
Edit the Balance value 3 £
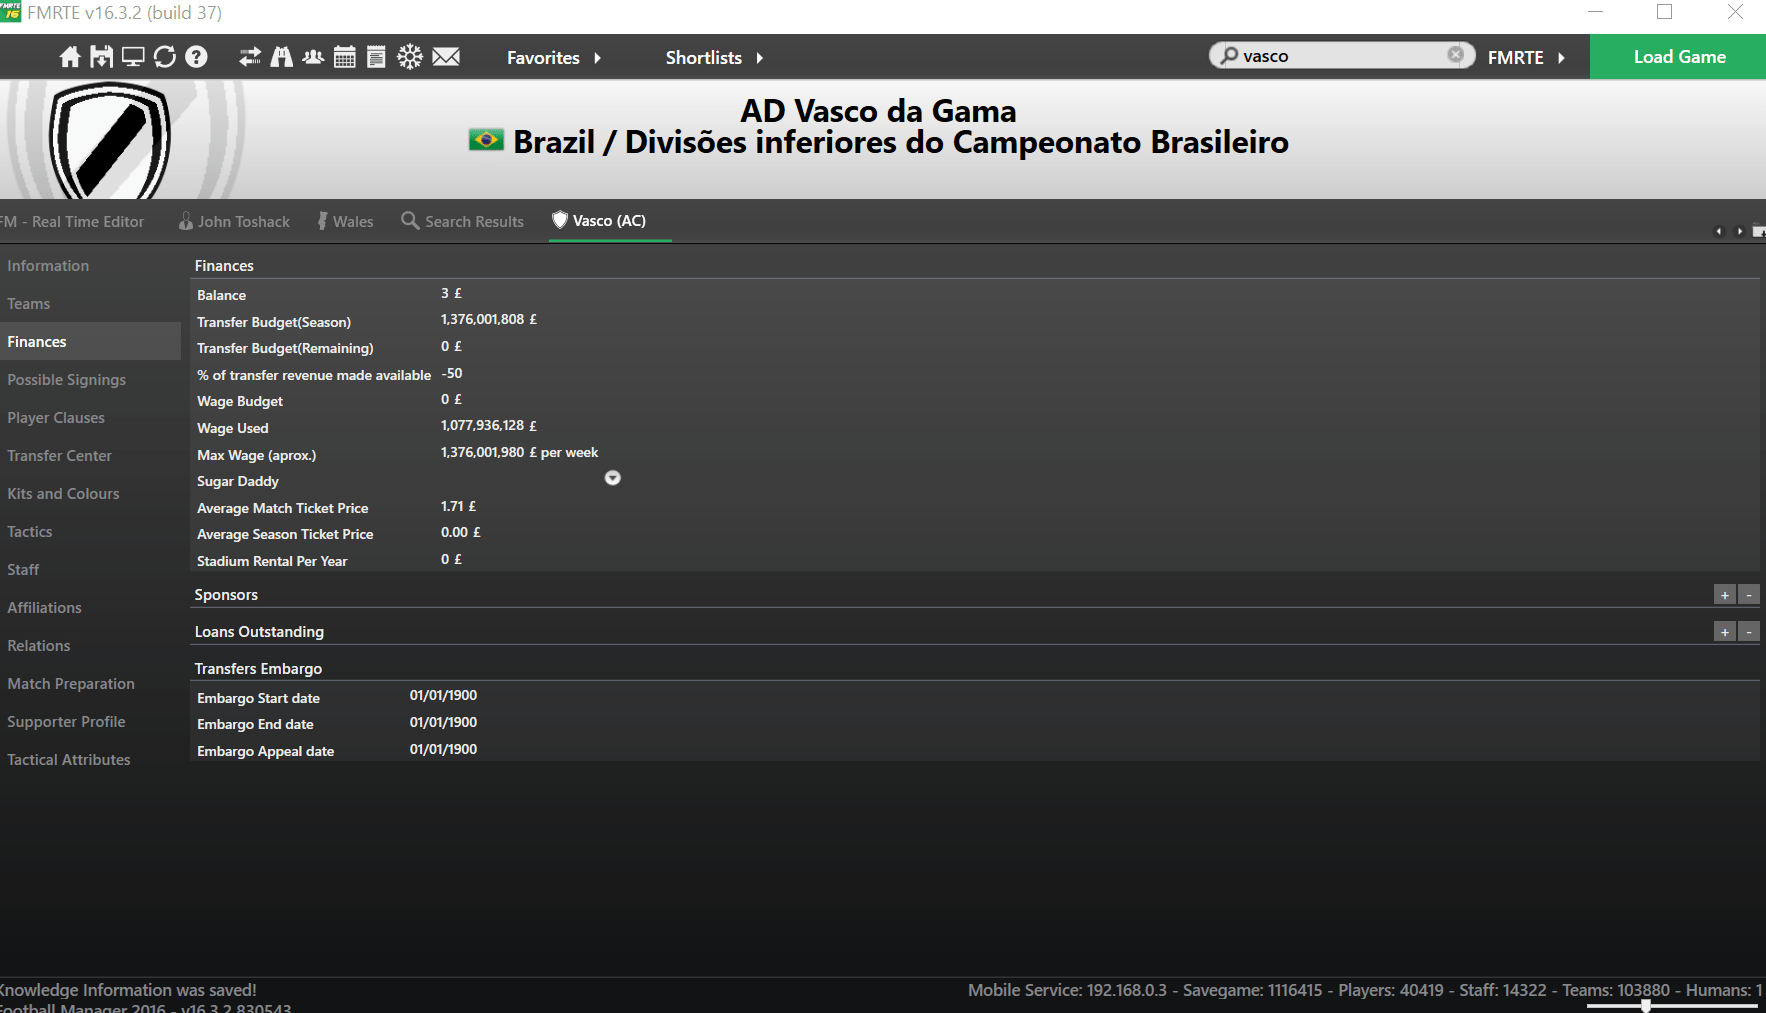point(451,293)
